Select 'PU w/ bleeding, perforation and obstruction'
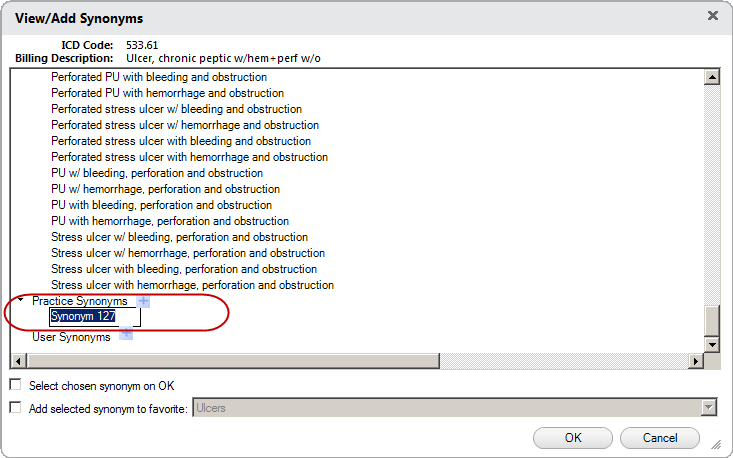This screenshot has height=458, width=733. 157,173
